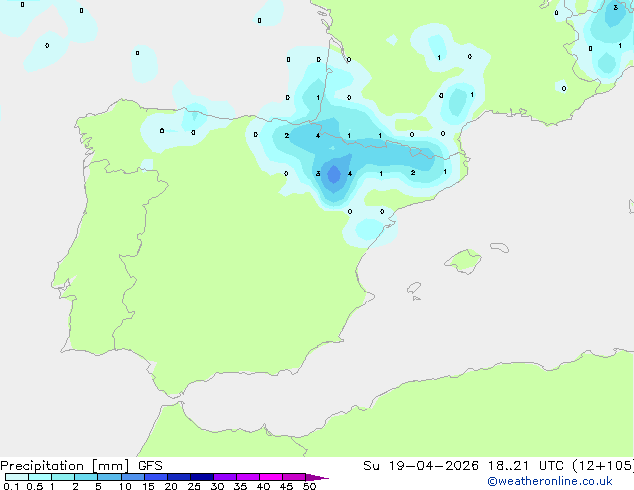Screen dimensions: 634x490
Task: Click the purple arrow tip above 50 mm
Action: click(x=317, y=477)
